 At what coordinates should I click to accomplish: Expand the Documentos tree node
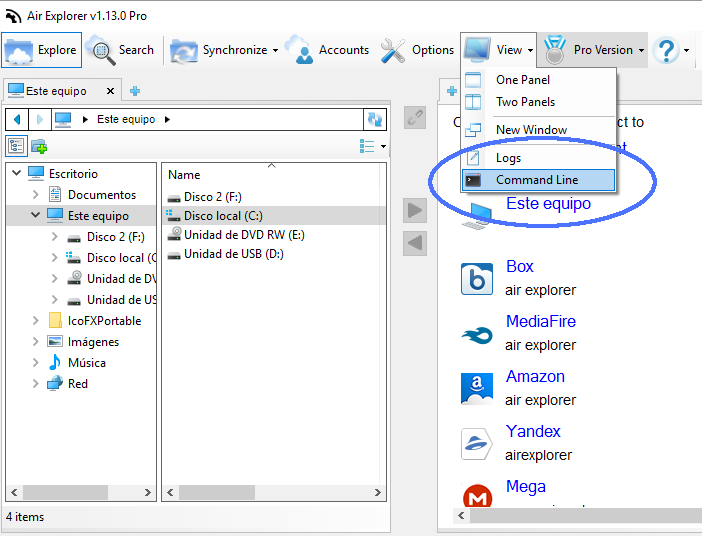(x=36, y=194)
